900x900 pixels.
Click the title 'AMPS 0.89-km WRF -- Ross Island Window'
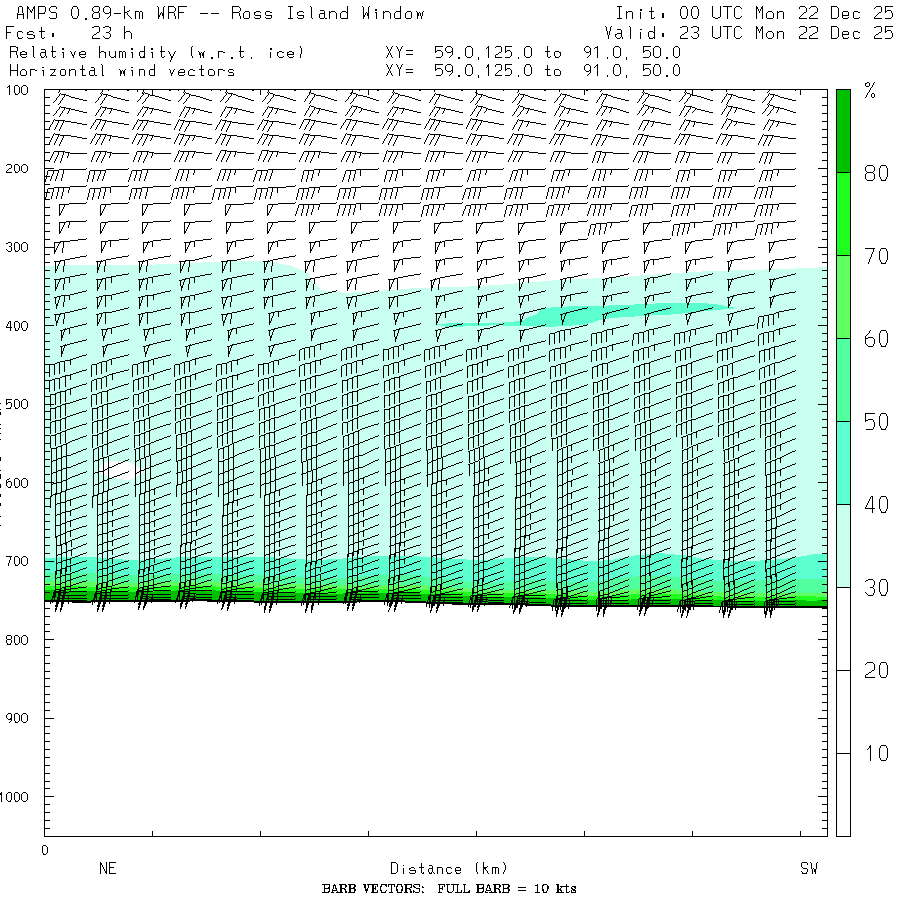click(220, 13)
